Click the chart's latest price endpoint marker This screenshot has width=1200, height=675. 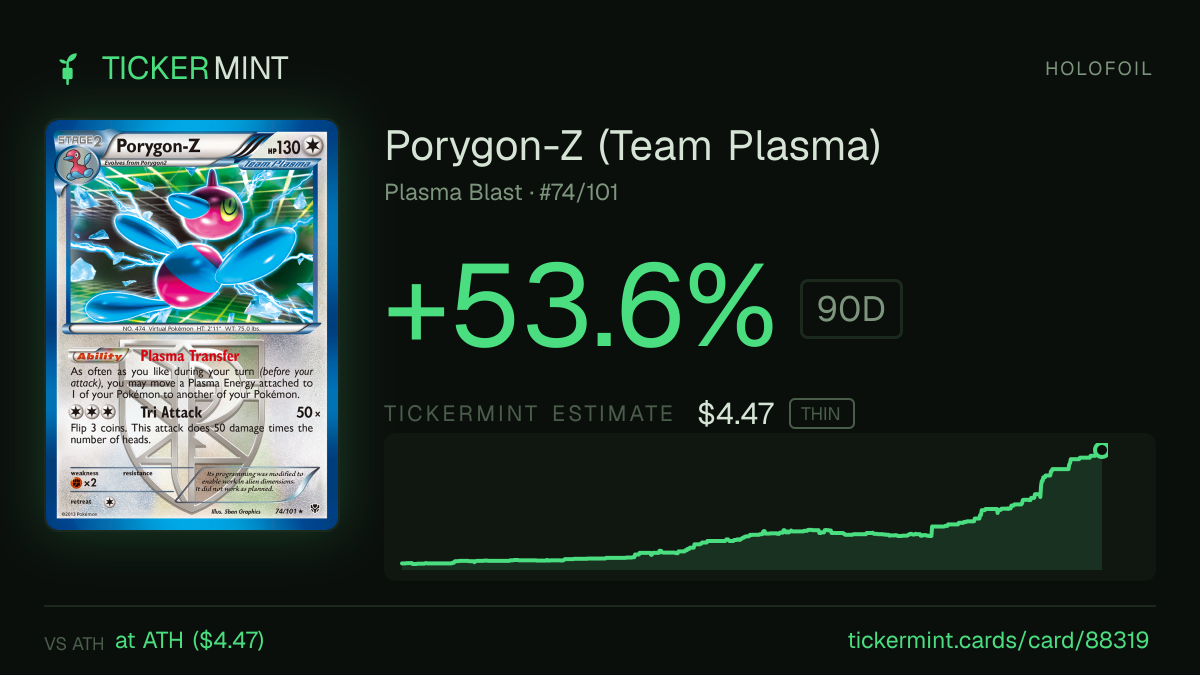[1101, 450]
